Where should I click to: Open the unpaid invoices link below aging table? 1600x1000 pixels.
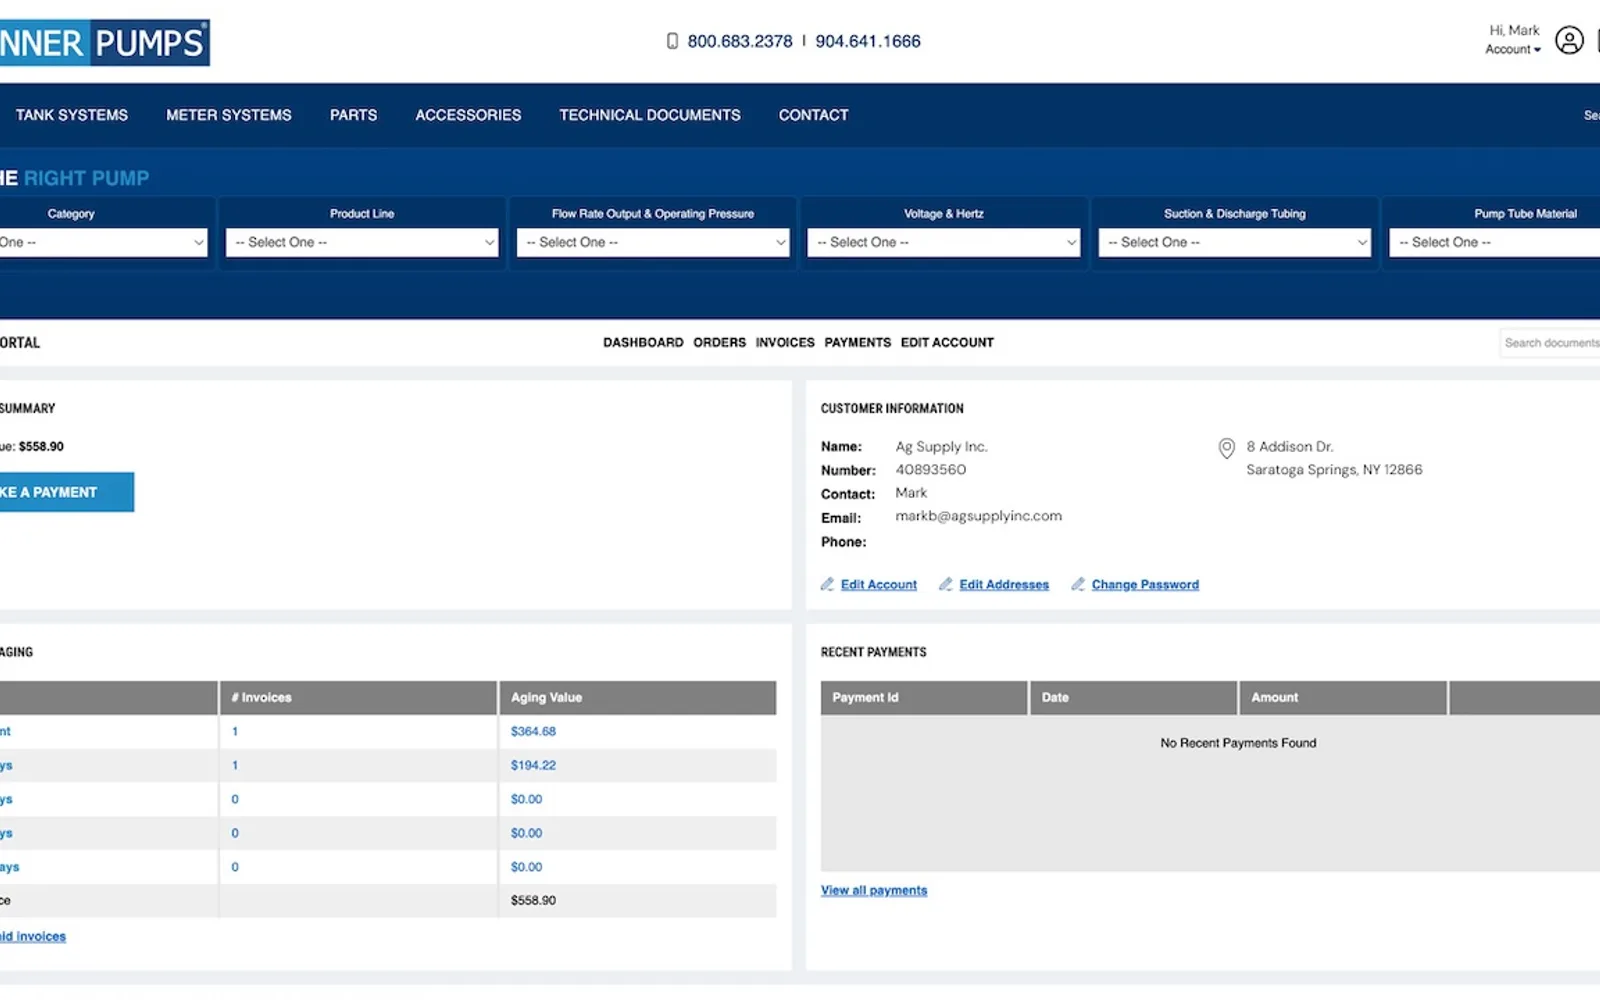click(33, 936)
